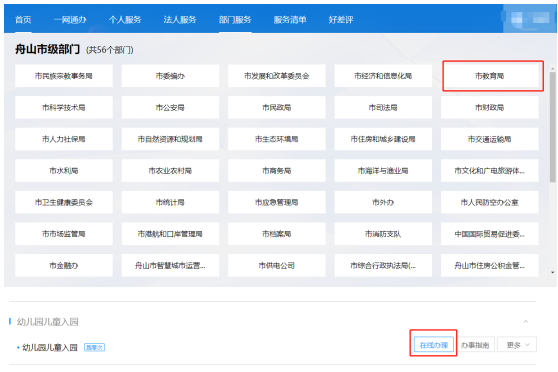Select 市民政局 department
558x372 pixels.
277,108
